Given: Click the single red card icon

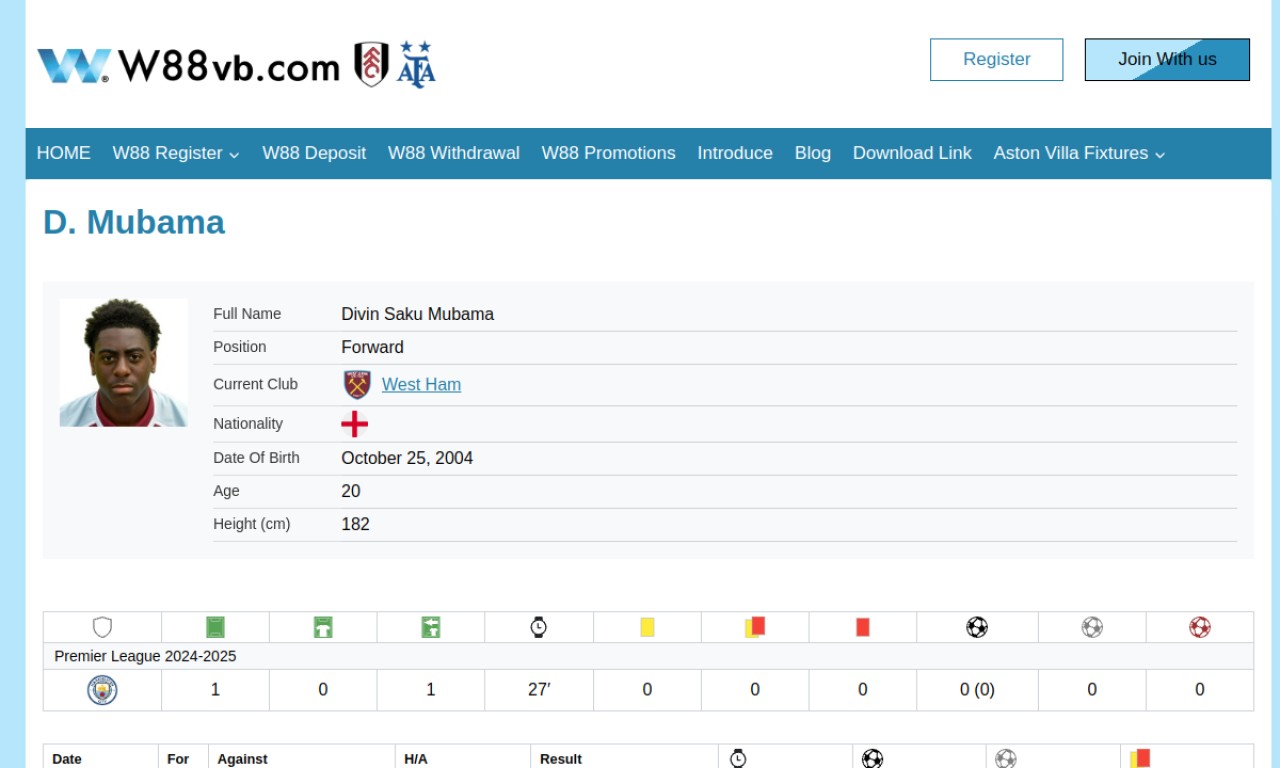Looking at the screenshot, I should point(863,627).
